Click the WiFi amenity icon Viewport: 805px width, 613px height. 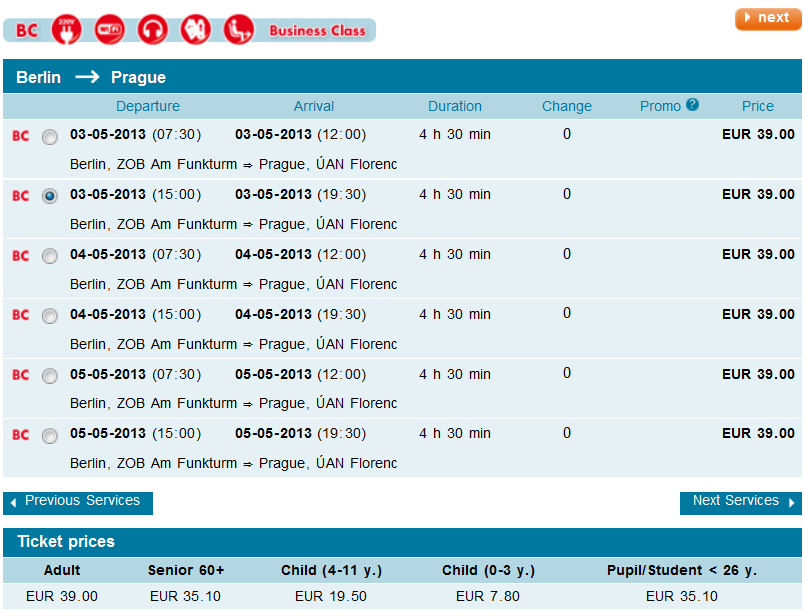[110, 29]
